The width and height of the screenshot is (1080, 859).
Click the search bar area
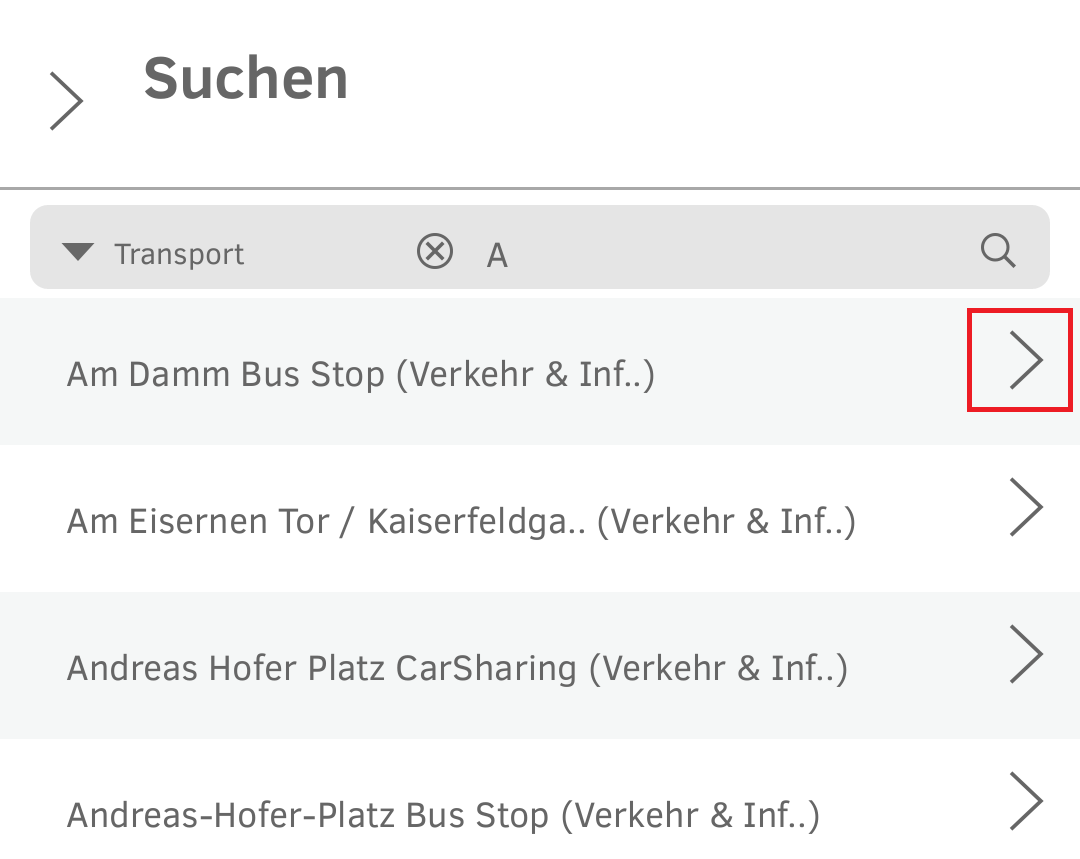pyautogui.click(x=540, y=246)
